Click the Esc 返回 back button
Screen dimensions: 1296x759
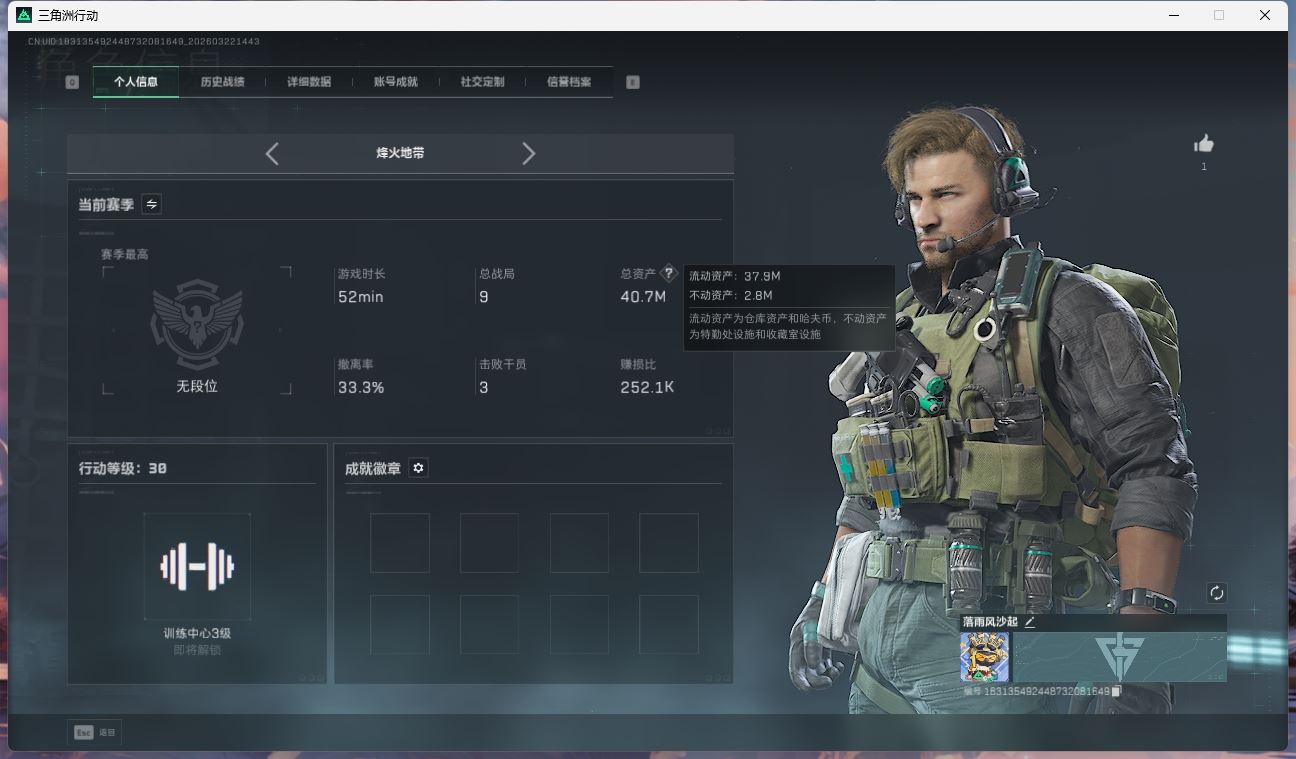[x=94, y=733]
